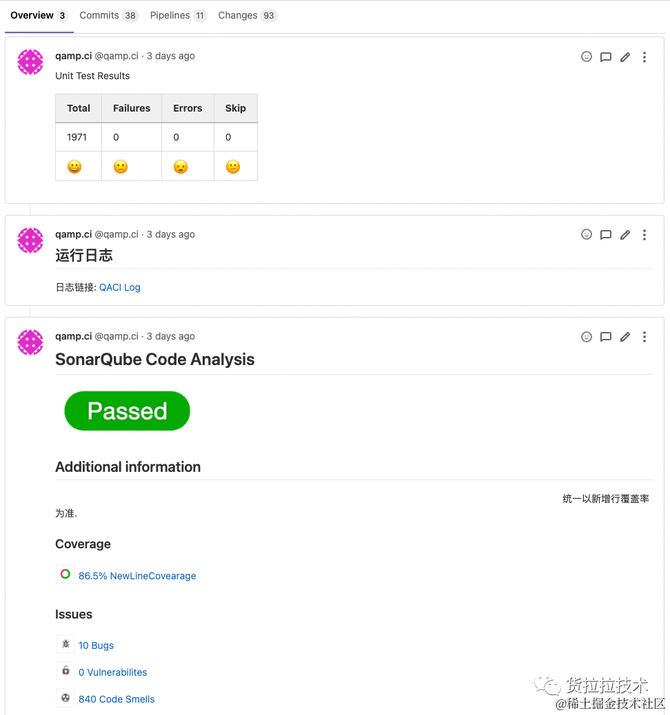The height and width of the screenshot is (715, 670).
Task: Add emoji reaction to 运行日志 comment
Action: point(586,234)
